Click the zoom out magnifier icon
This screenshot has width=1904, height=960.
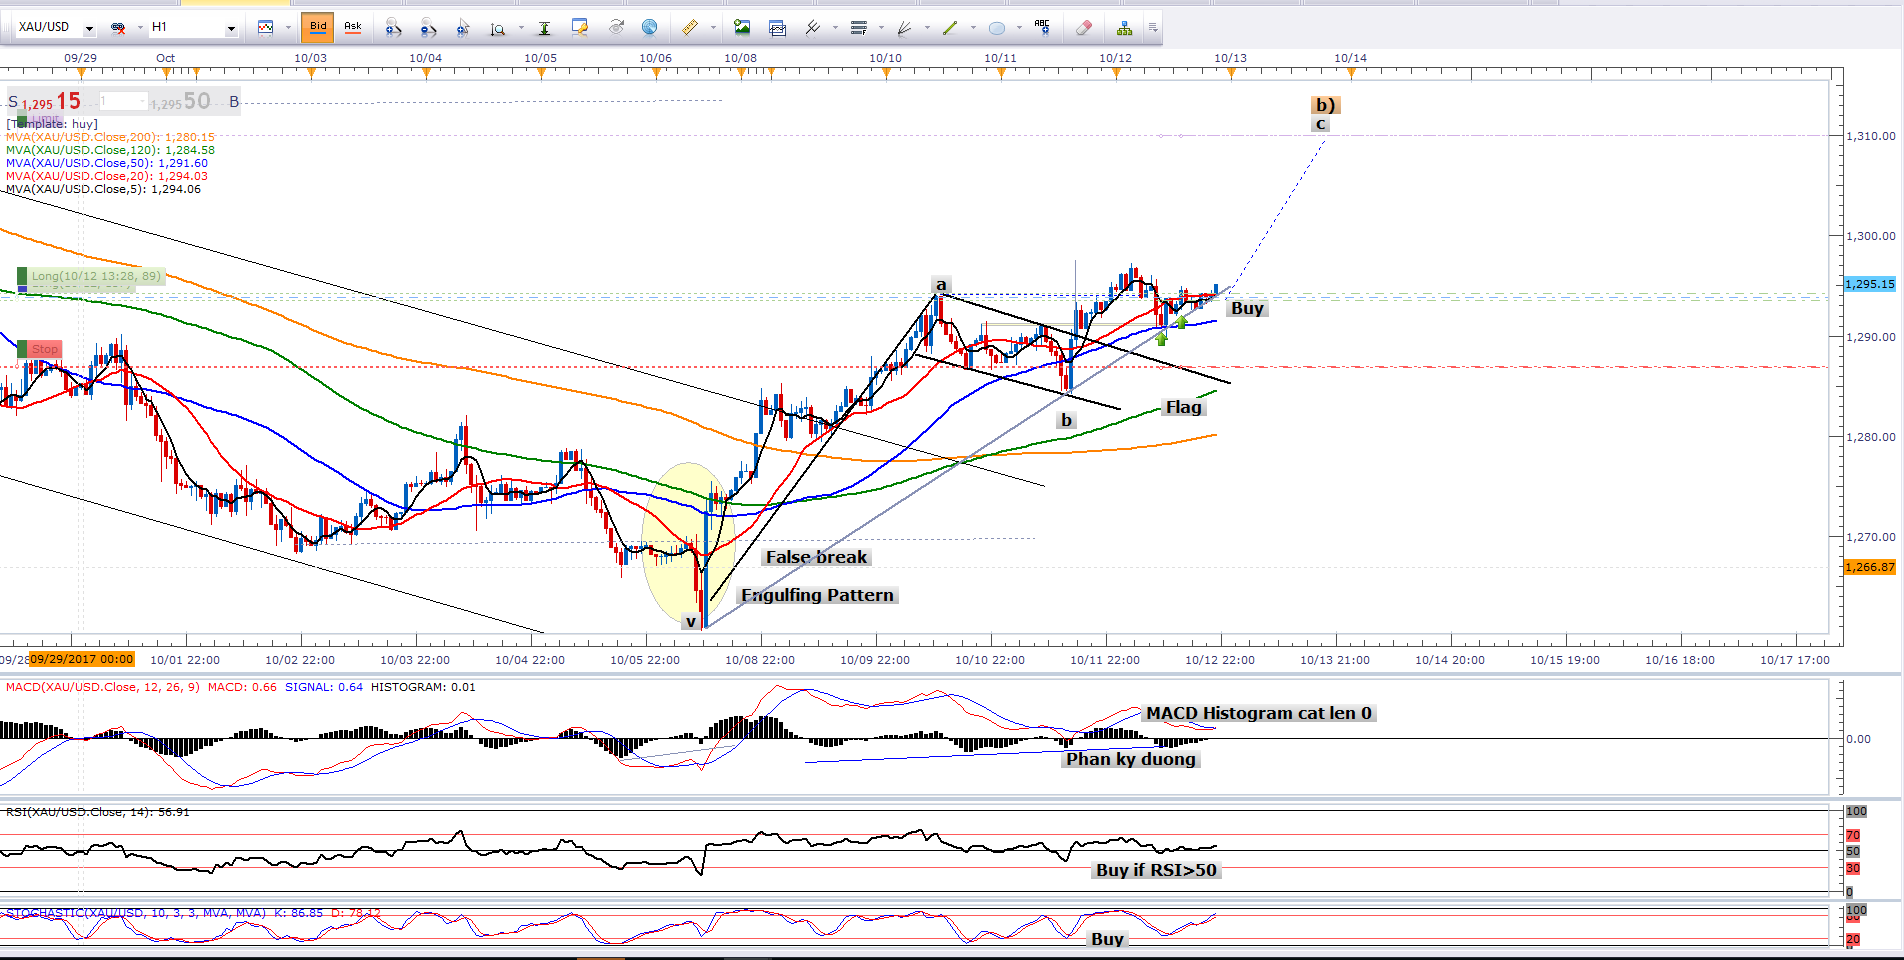(428, 28)
